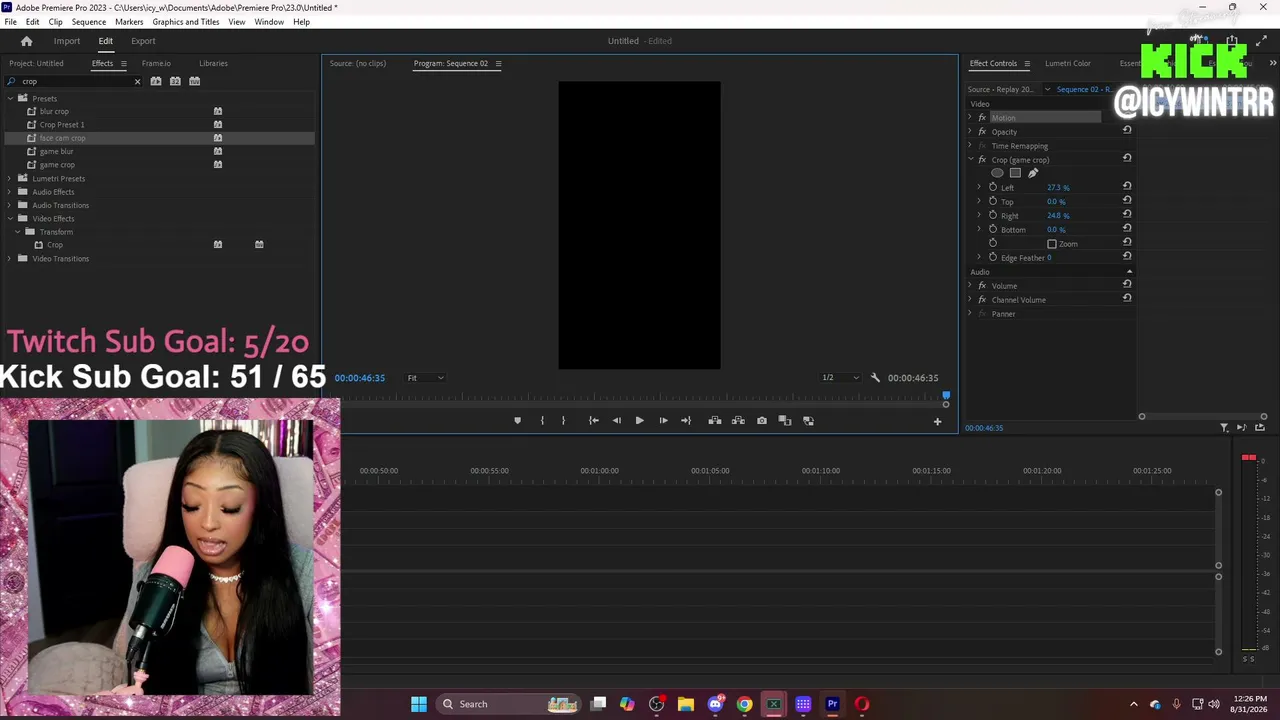The width and height of the screenshot is (1280, 720).
Task: Toggle the Crop fx effect on/off
Action: coord(982,160)
